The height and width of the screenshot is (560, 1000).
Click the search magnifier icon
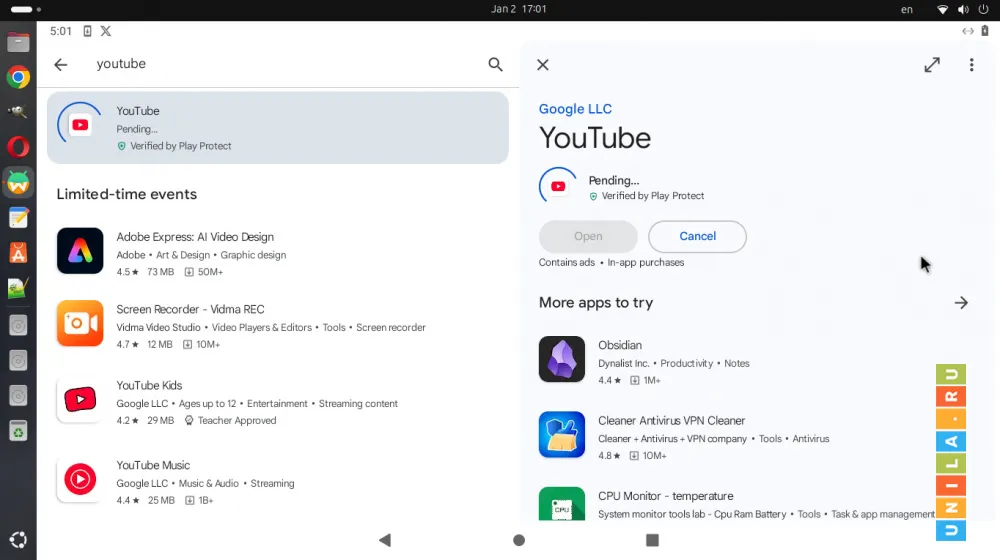pos(495,64)
